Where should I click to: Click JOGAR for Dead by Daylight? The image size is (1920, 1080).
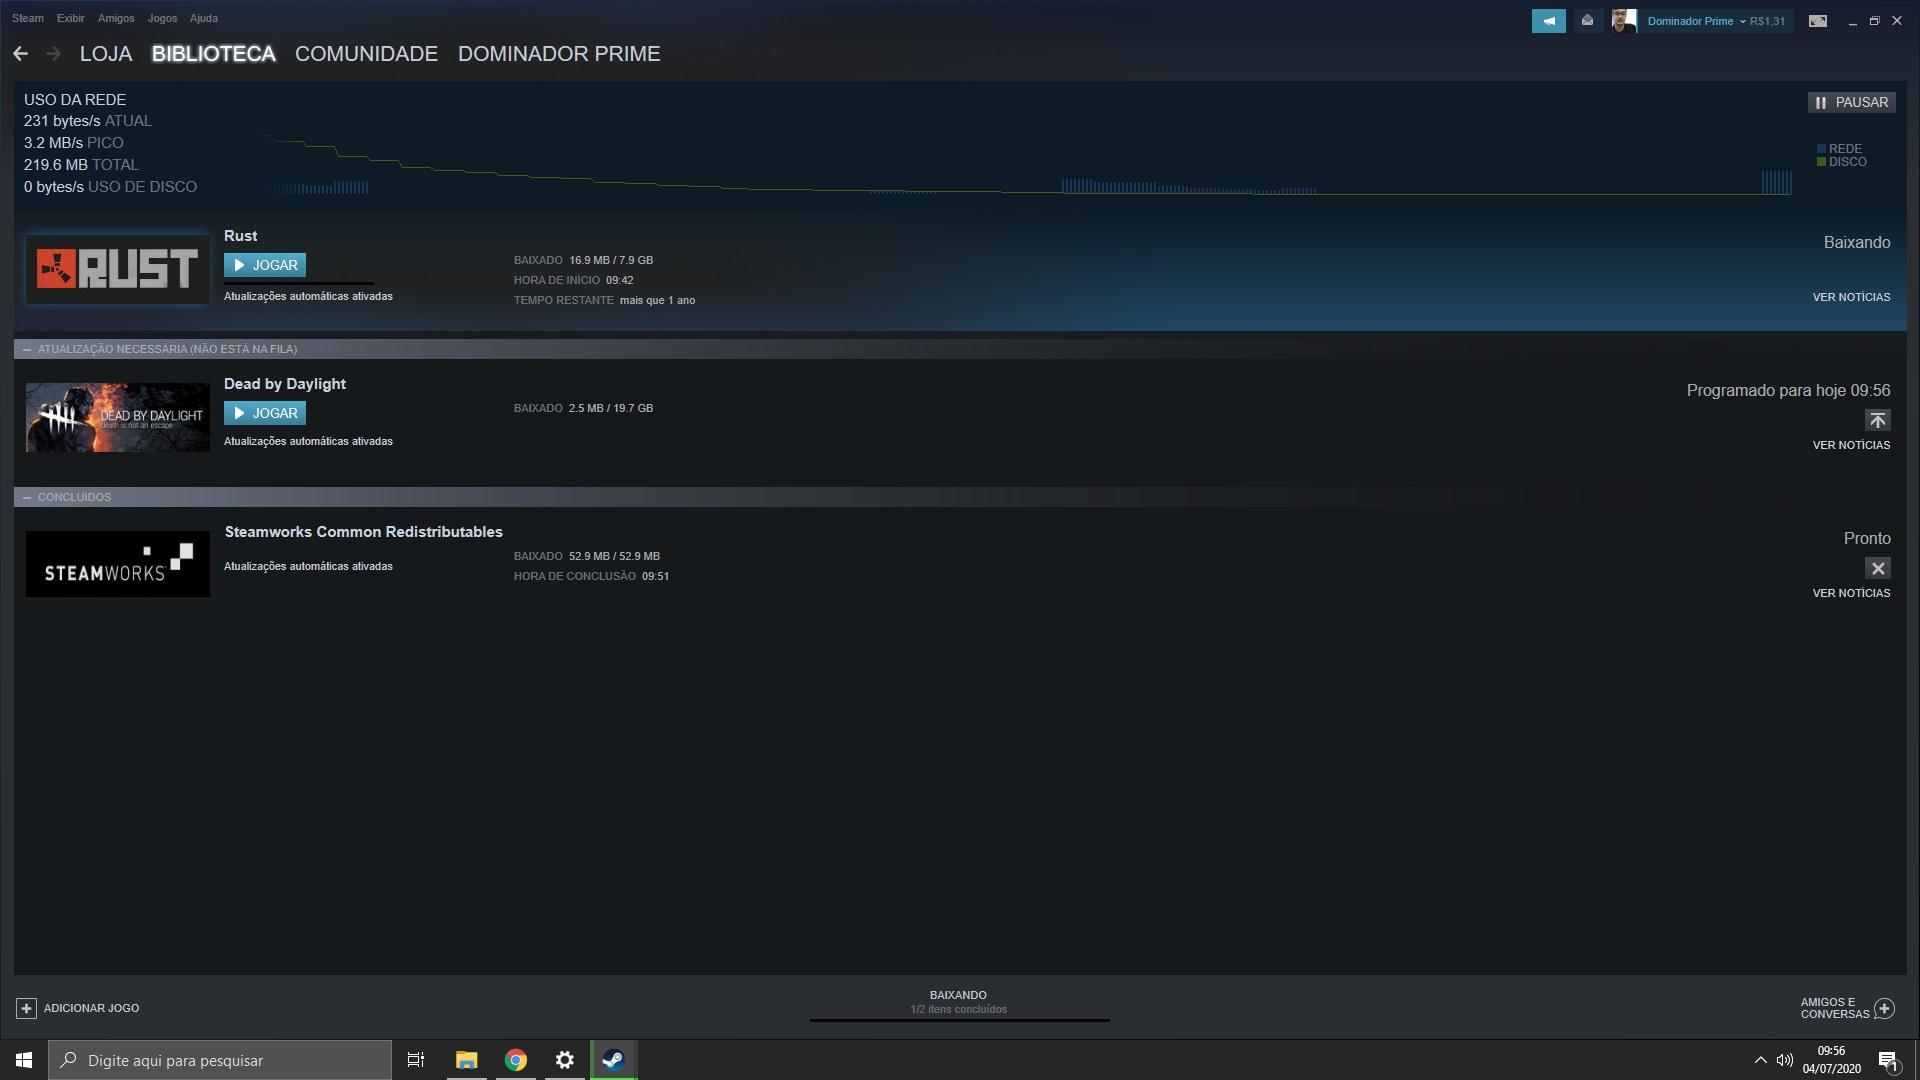pyautogui.click(x=265, y=413)
